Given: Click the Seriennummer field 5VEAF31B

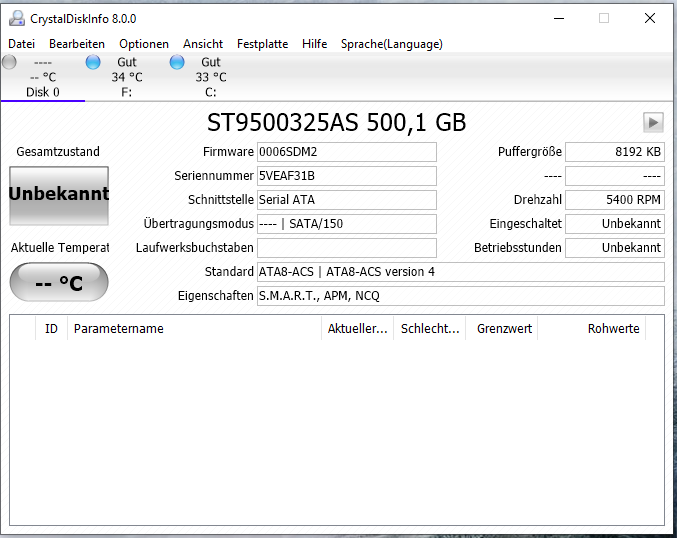Looking at the screenshot, I should click(347, 176).
